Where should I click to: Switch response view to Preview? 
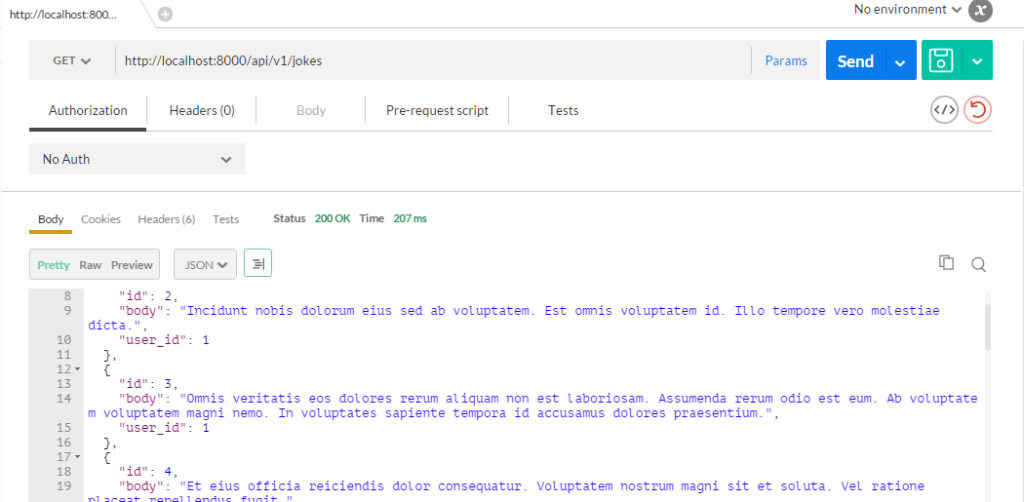[x=132, y=265]
